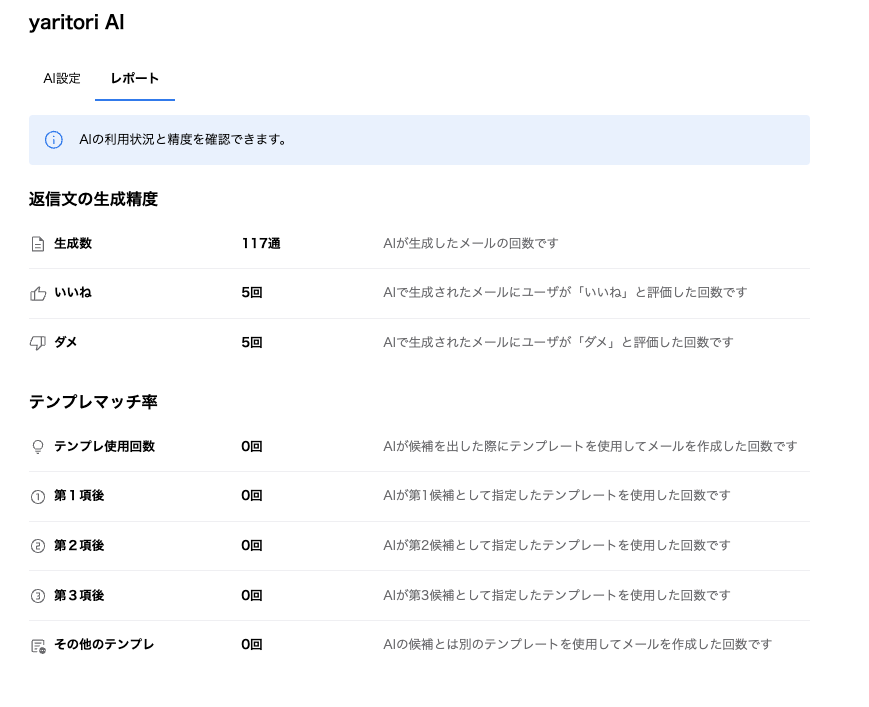The width and height of the screenshot is (869, 707).
Task: Click the info icon in the blue banner
Action: tap(54, 140)
